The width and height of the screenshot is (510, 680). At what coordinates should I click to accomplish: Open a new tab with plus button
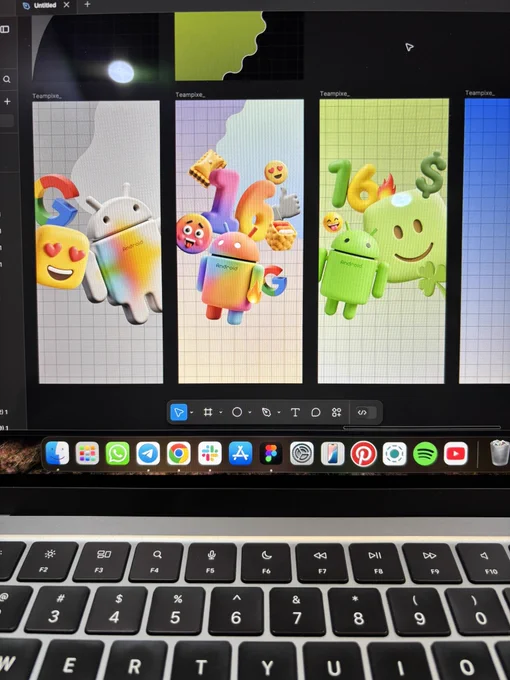point(87,4)
